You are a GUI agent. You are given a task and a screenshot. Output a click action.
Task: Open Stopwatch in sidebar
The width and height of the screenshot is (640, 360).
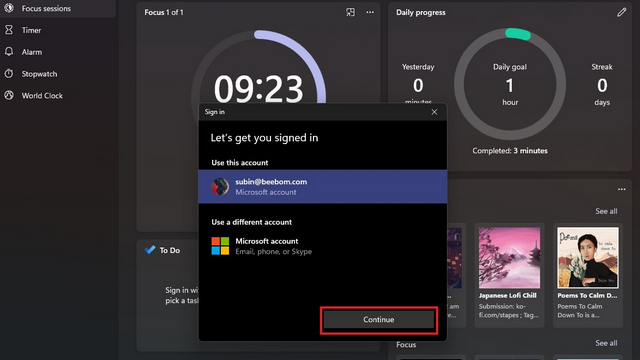[x=57, y=74]
